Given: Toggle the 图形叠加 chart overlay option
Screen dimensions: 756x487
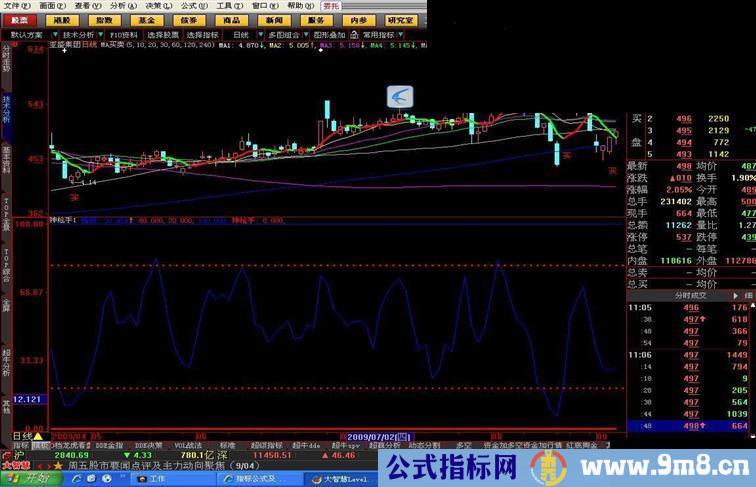Looking at the screenshot, I should [328, 34].
